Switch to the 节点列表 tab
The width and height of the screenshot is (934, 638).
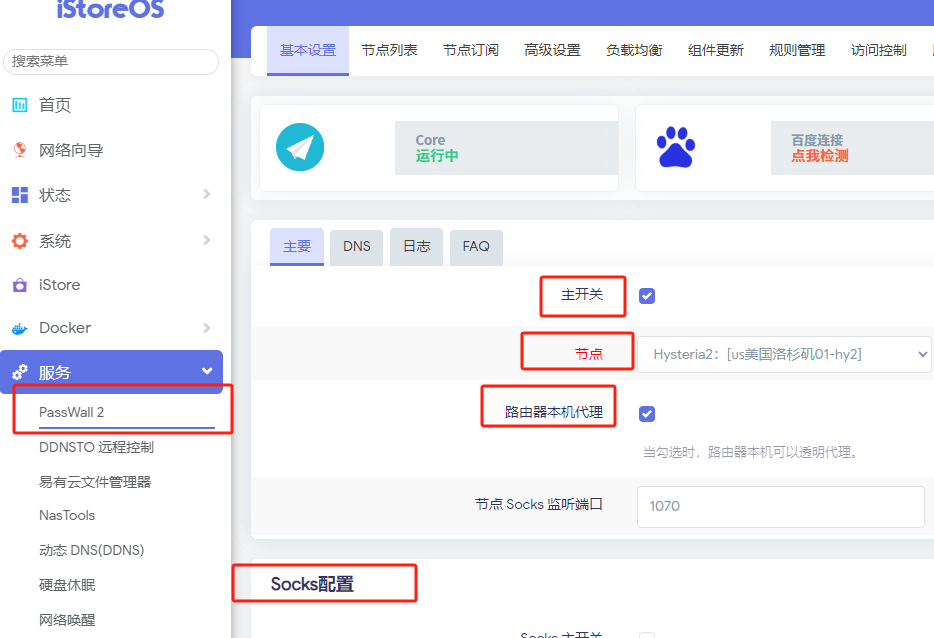click(x=389, y=50)
